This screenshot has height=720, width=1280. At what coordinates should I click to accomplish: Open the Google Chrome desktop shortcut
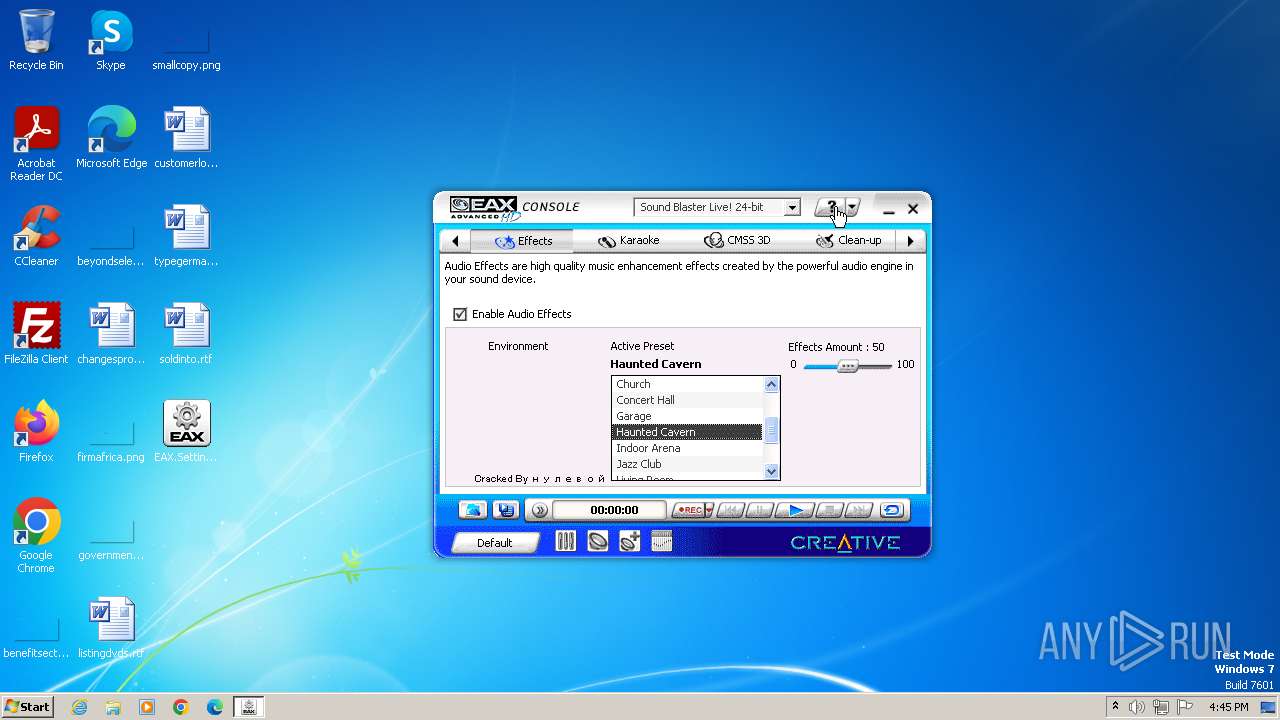click(x=36, y=536)
